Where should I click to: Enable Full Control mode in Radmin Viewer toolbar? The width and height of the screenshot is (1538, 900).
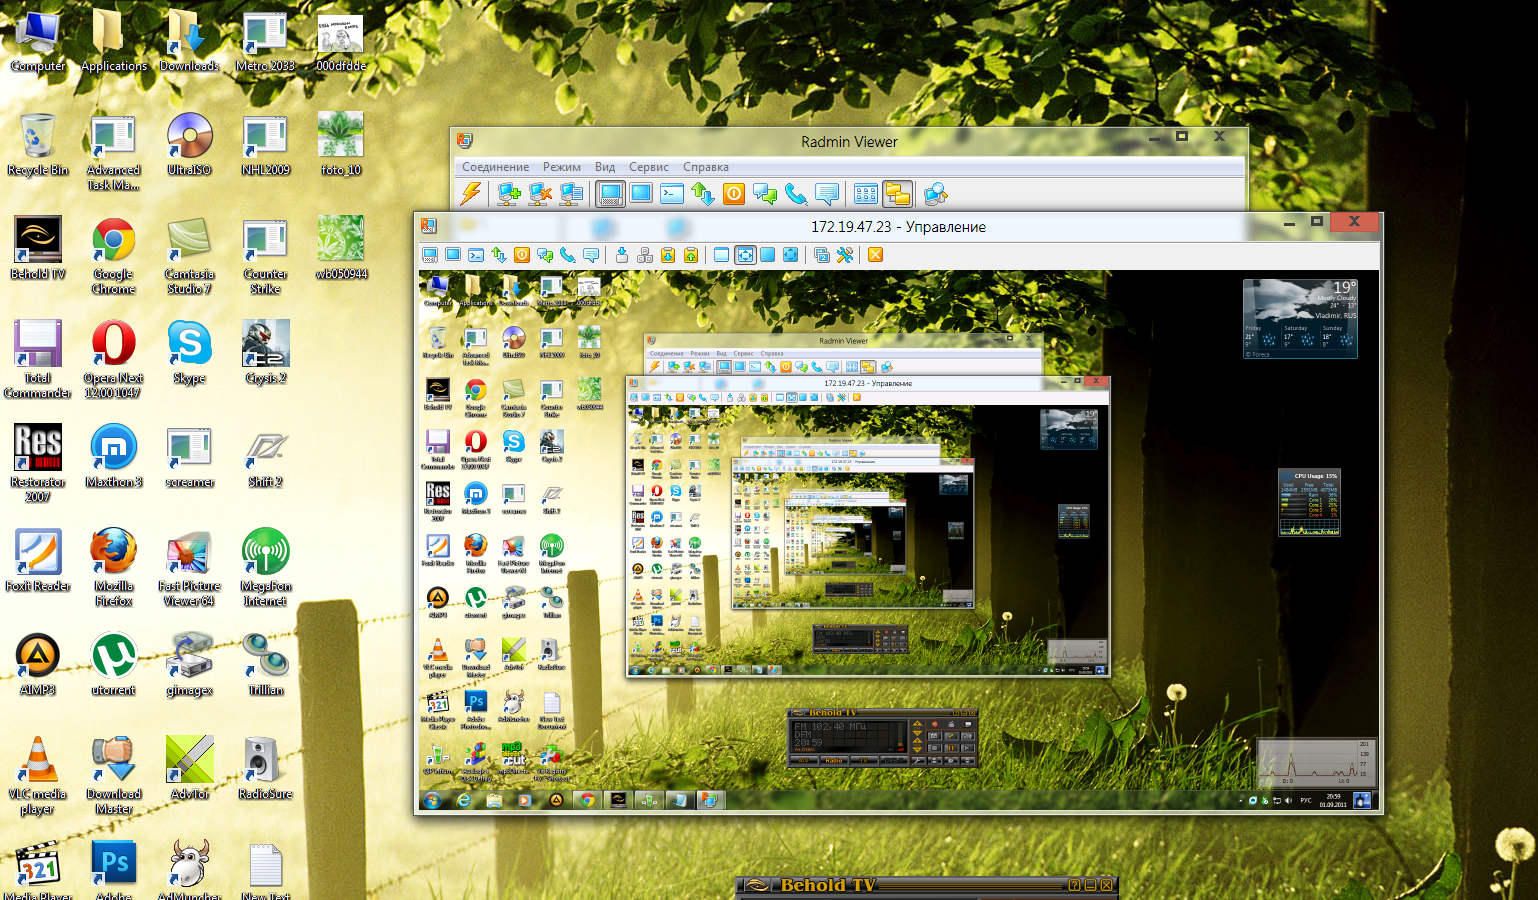(610, 193)
